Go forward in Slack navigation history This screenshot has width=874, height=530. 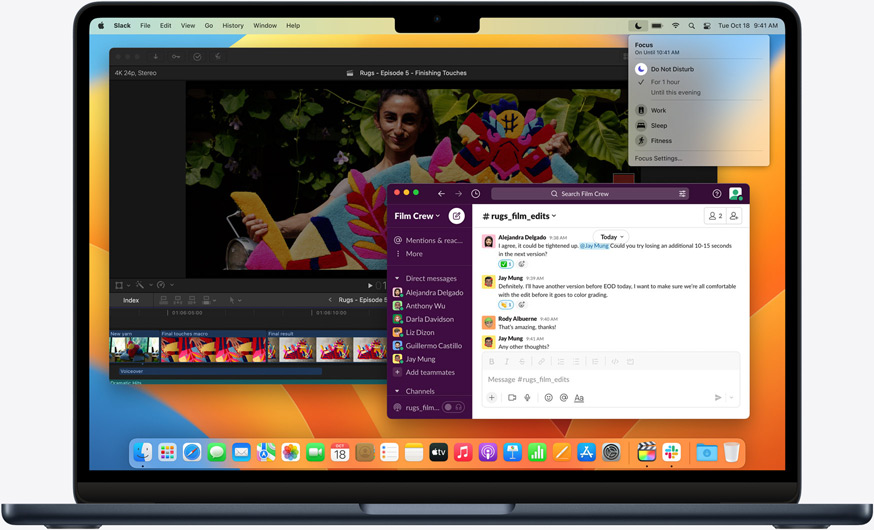(458, 193)
